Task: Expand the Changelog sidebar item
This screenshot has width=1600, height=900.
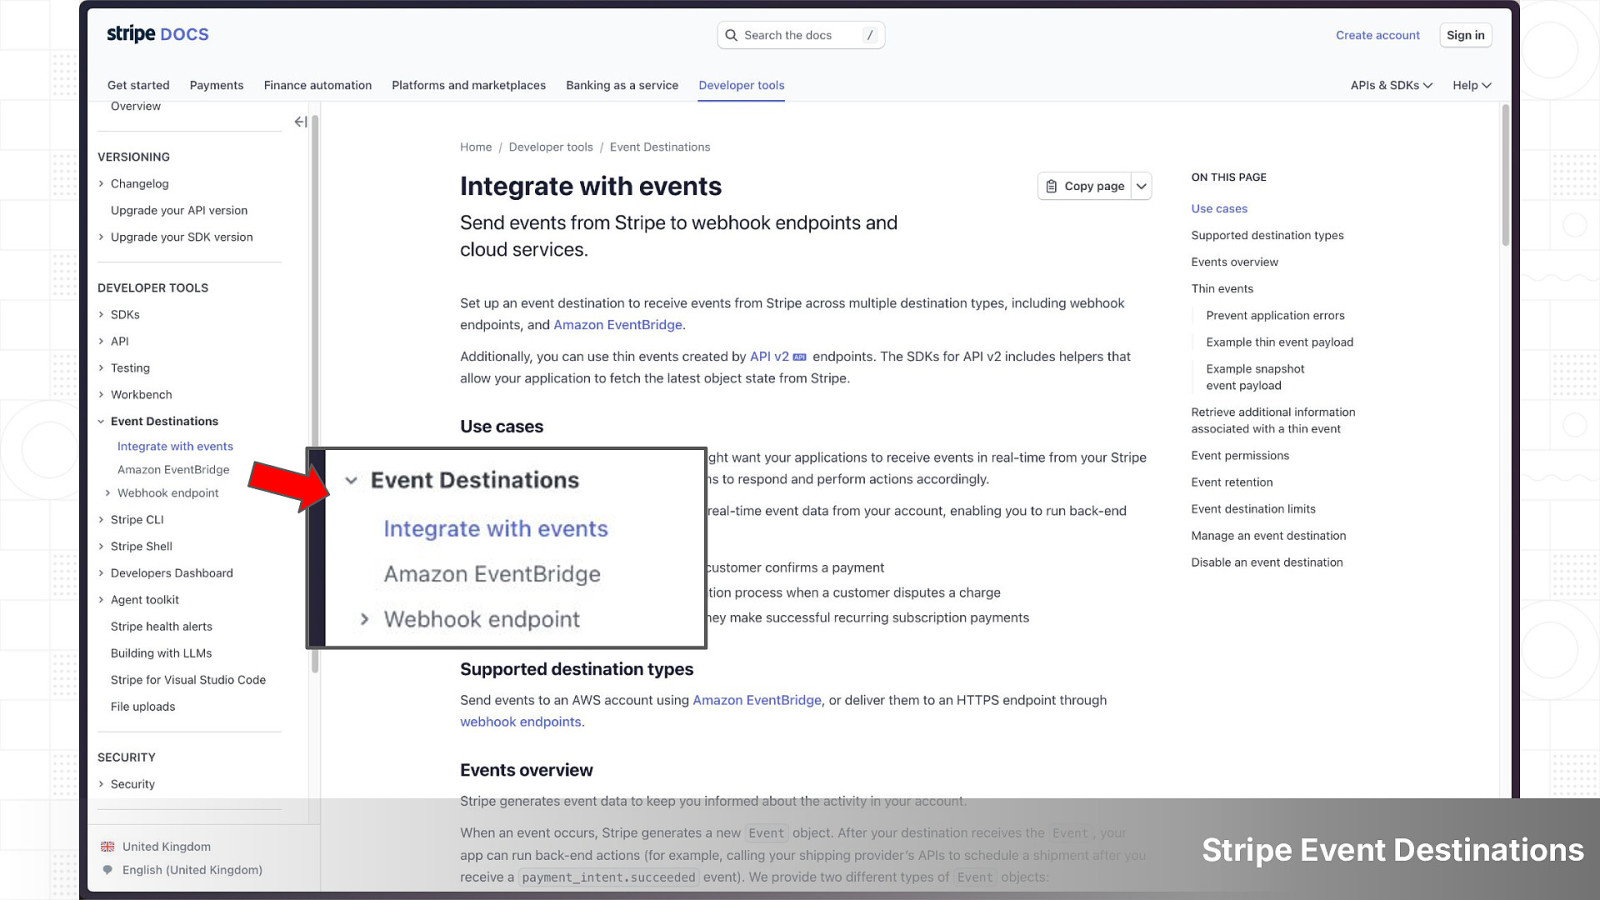Action: tap(101, 184)
